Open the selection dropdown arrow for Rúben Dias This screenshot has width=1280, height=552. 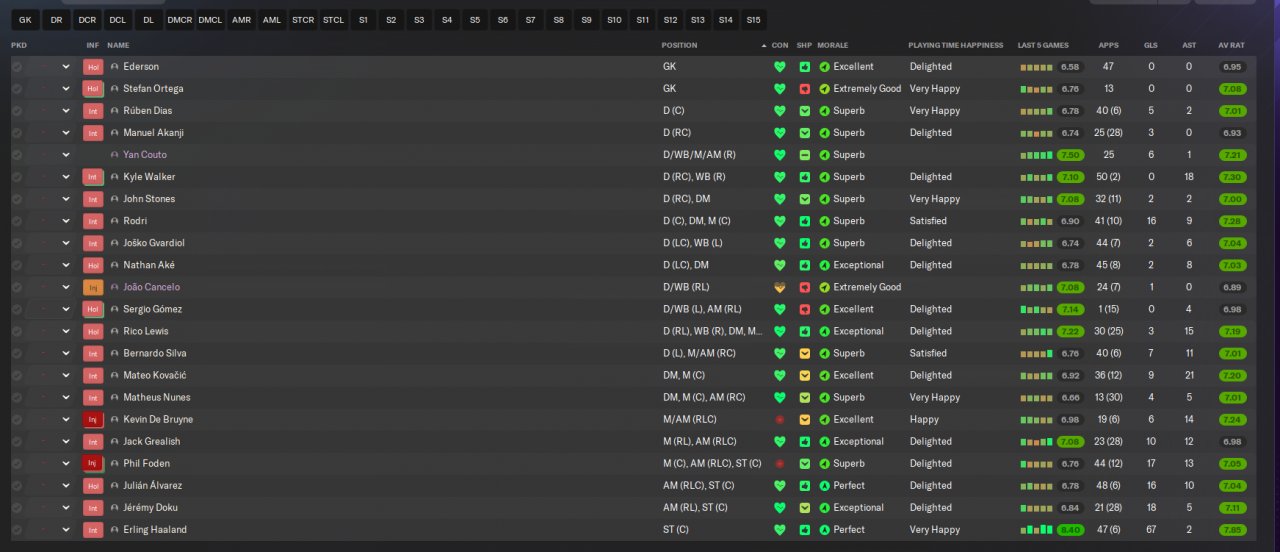pyautogui.click(x=66, y=111)
